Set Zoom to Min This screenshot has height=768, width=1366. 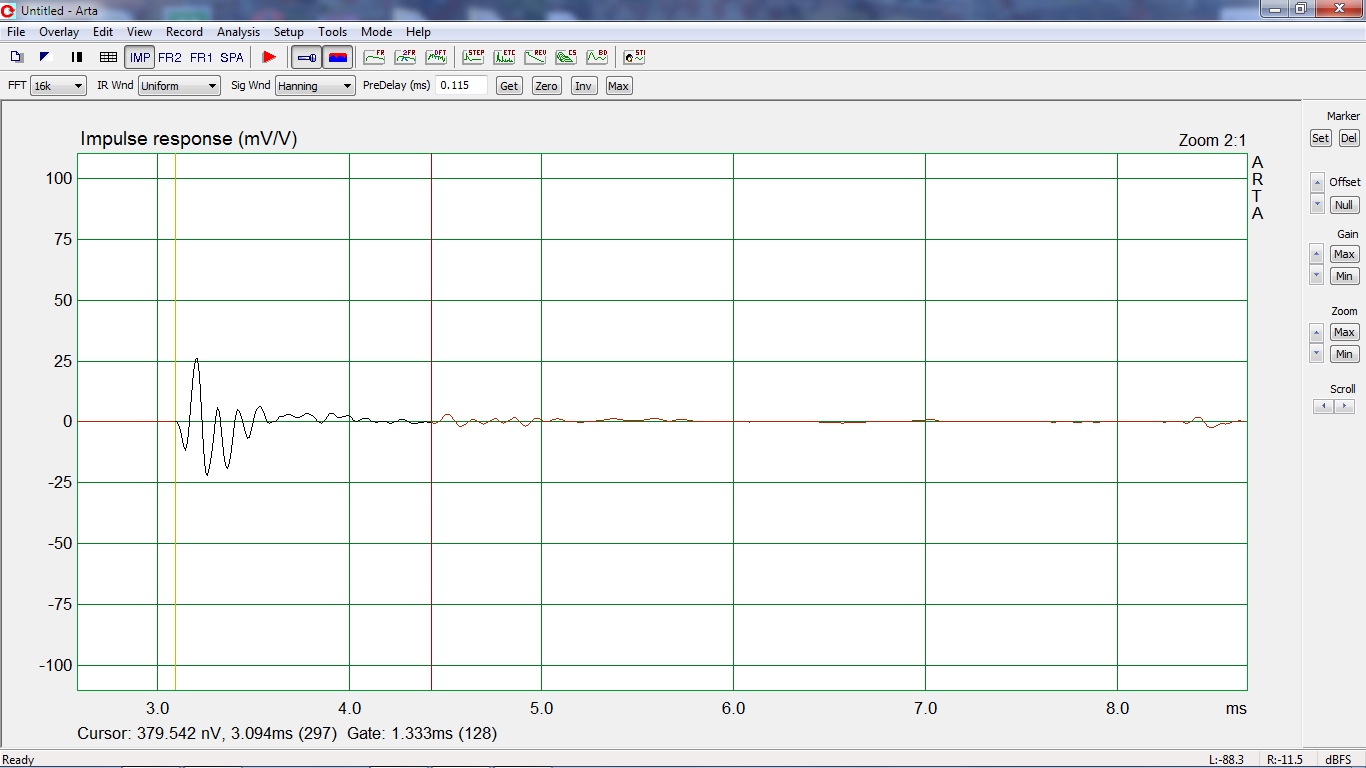pos(1344,354)
